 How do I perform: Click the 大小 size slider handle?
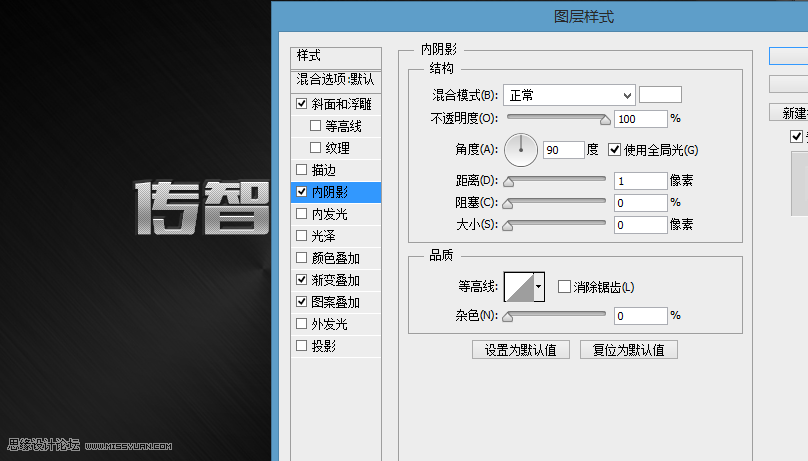pos(508,226)
